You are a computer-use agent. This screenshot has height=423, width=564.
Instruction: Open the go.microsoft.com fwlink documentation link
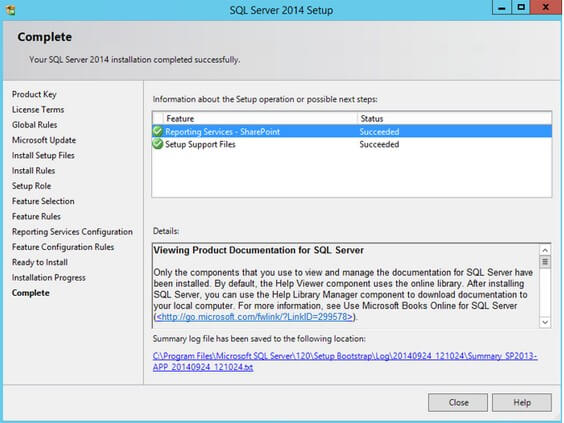point(254,317)
